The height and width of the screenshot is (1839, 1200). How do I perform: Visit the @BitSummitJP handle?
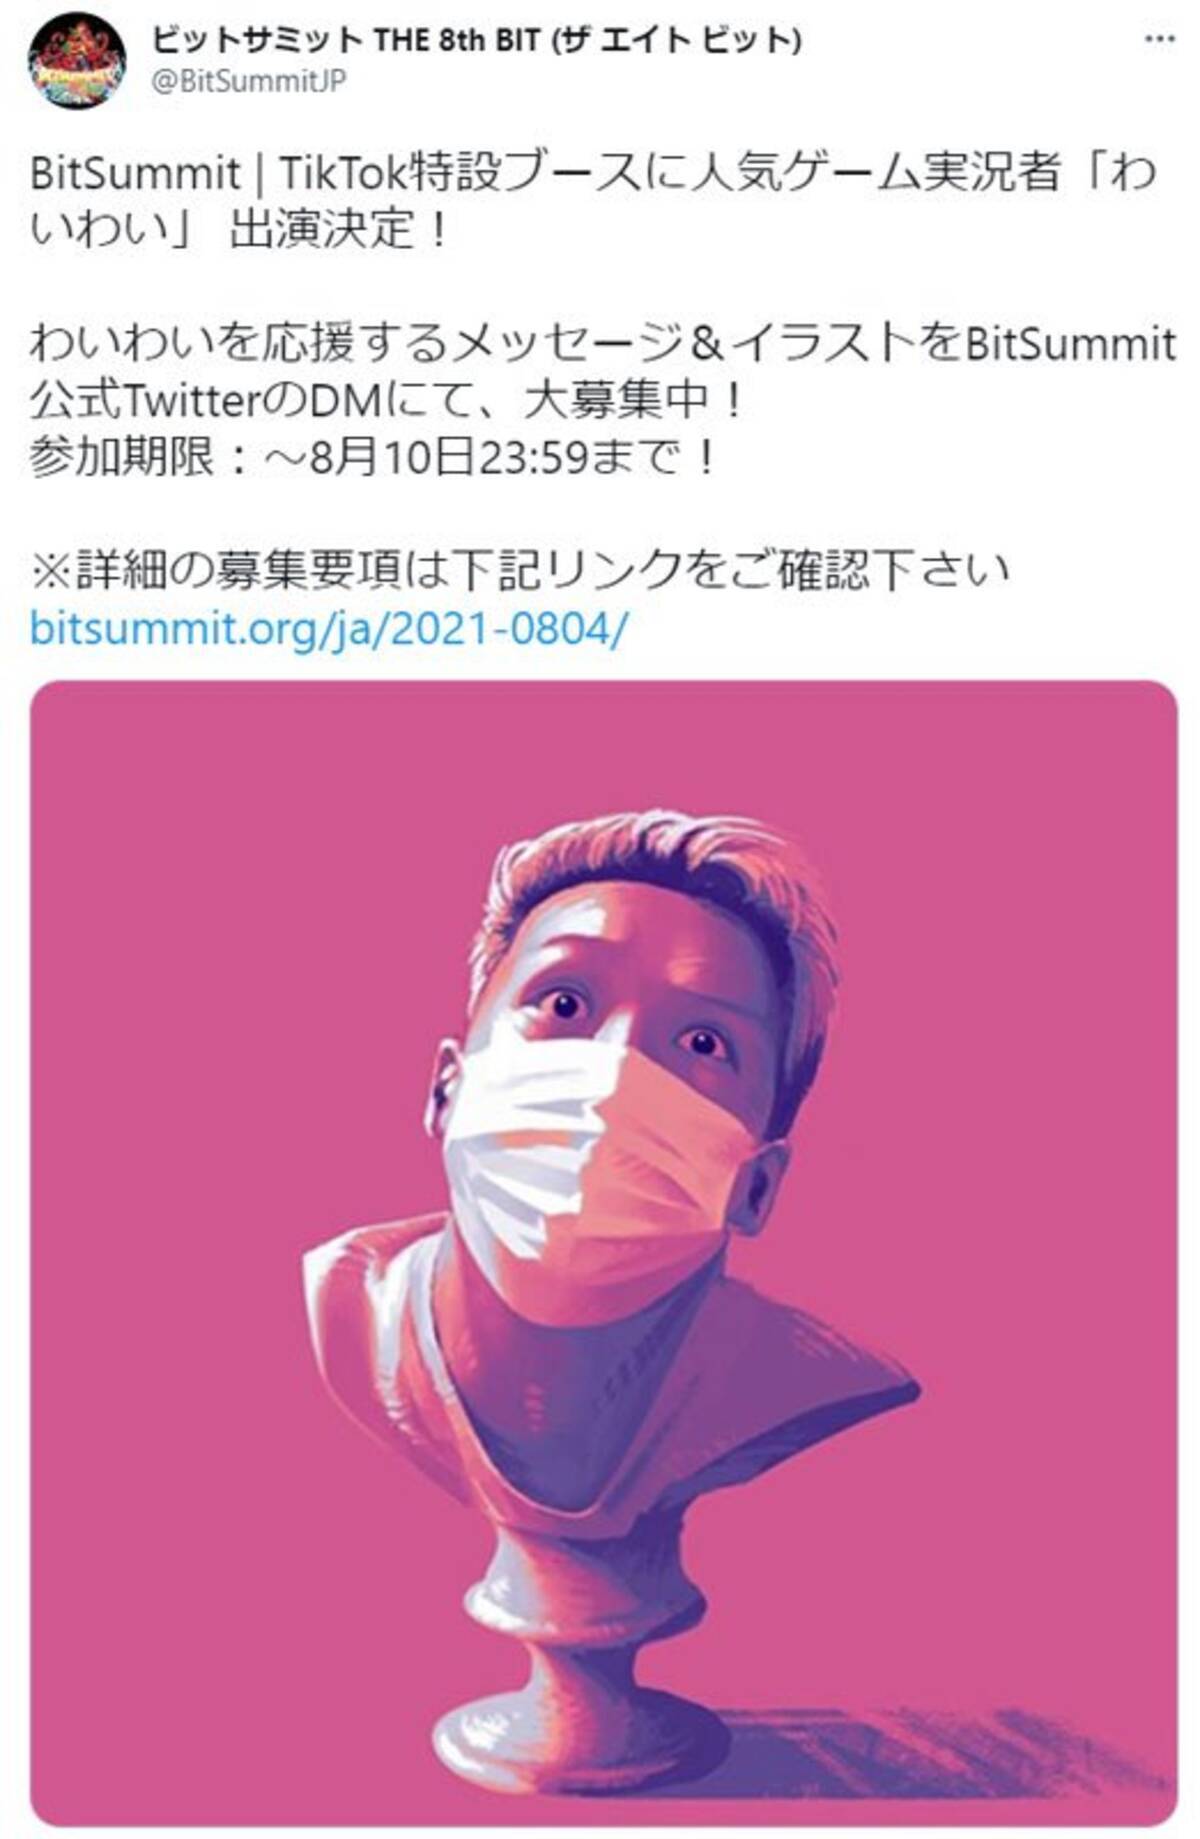tap(248, 81)
